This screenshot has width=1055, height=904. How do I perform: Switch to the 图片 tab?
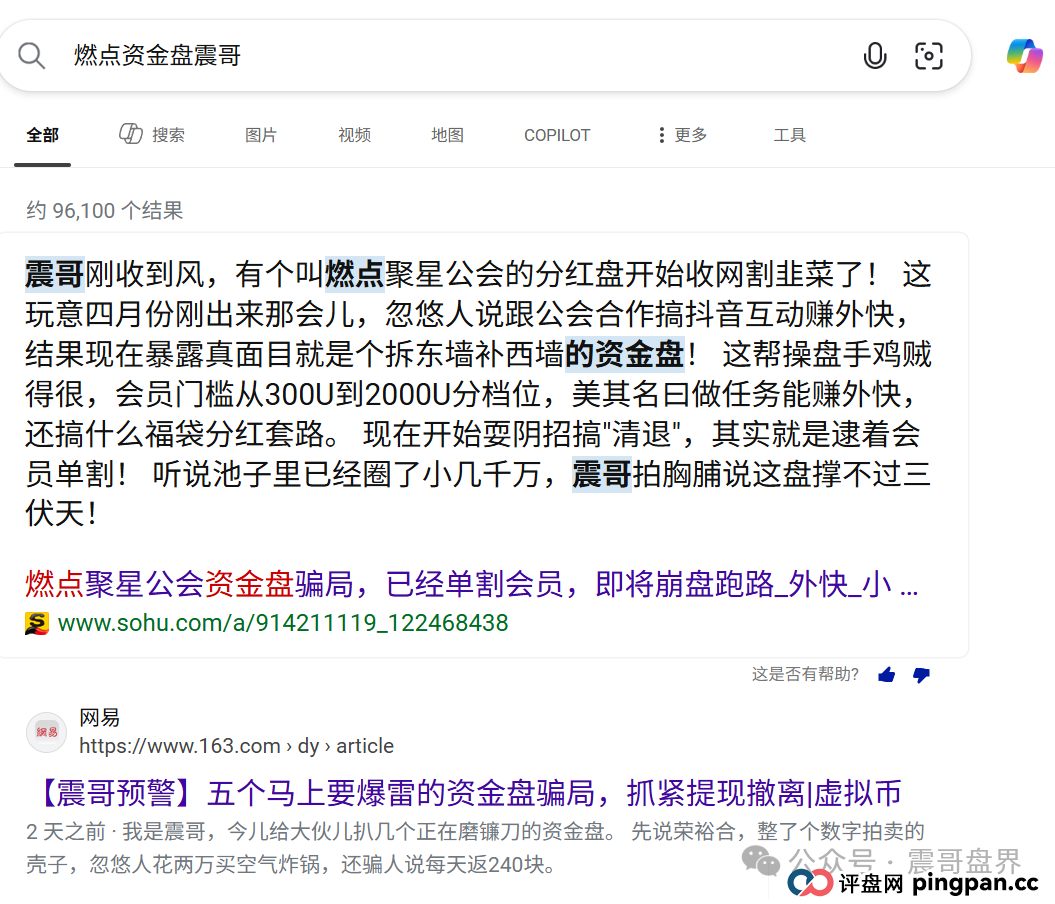coord(260,135)
